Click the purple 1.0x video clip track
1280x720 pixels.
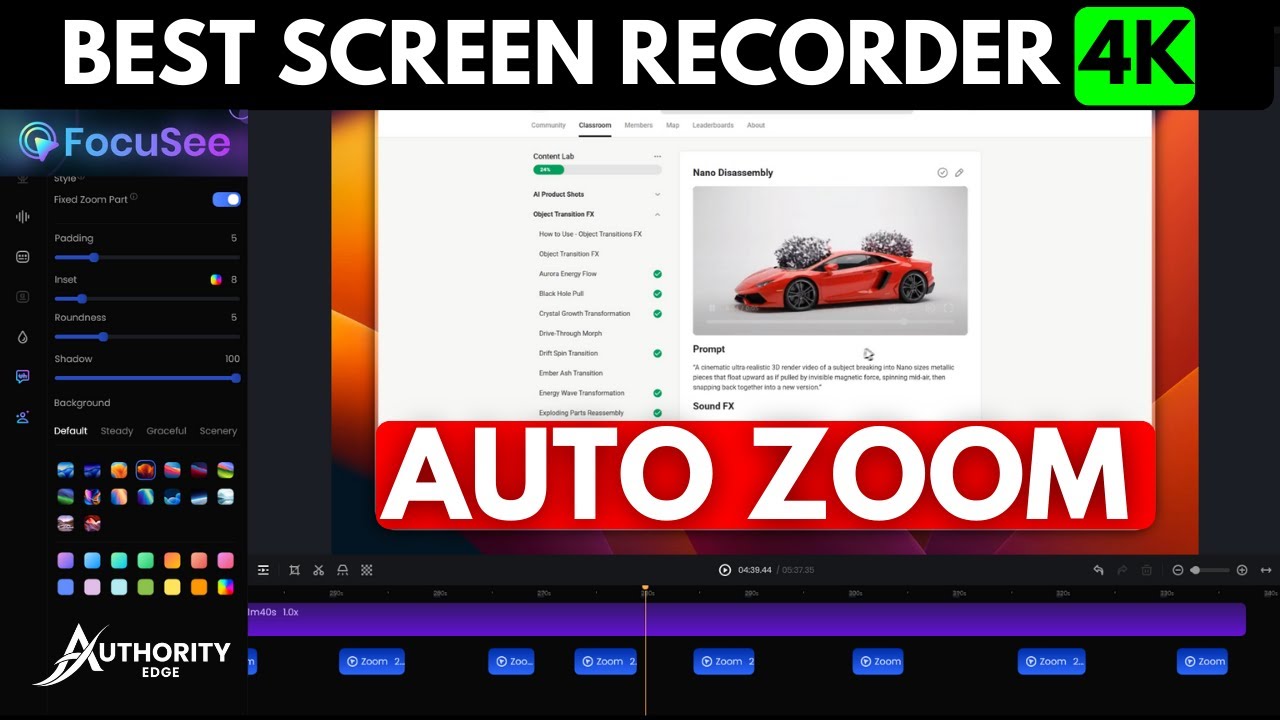point(746,619)
